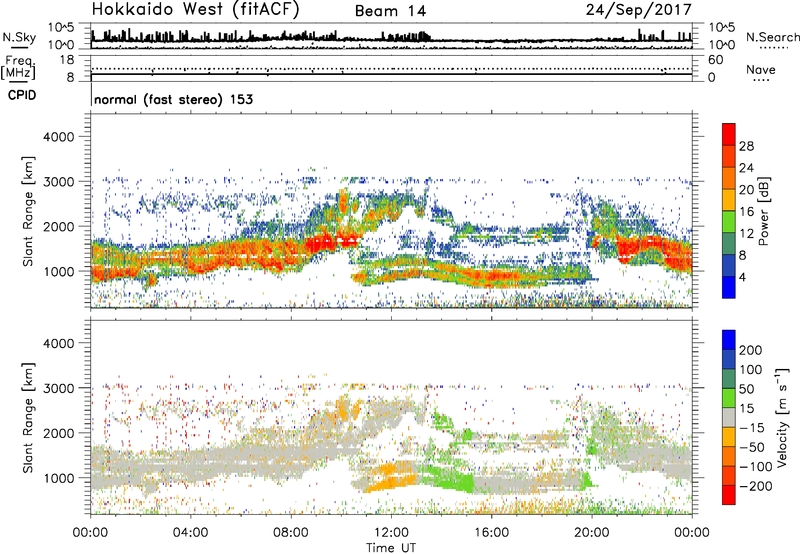Click the red top segment of power colorbar
This screenshot has height=554, width=800.
point(729,134)
